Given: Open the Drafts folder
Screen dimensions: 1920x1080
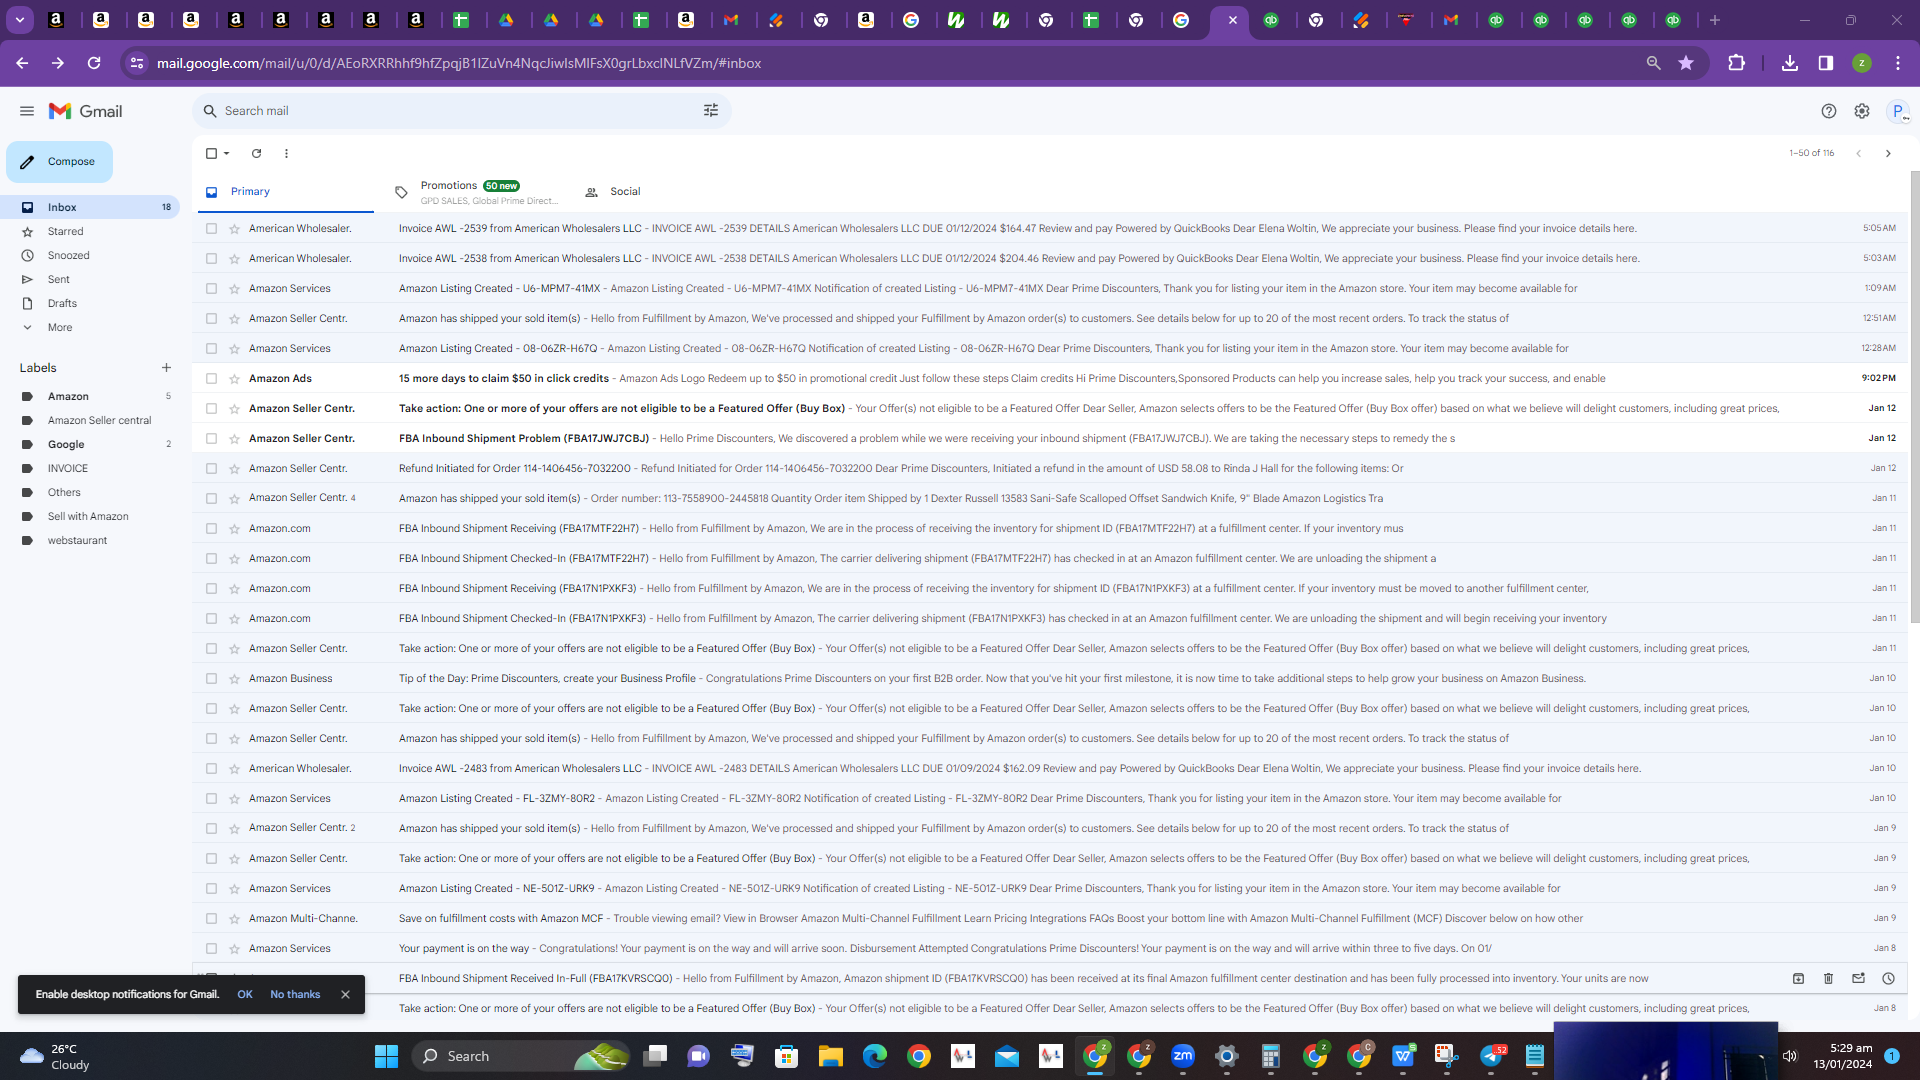Looking at the screenshot, I should (x=62, y=303).
